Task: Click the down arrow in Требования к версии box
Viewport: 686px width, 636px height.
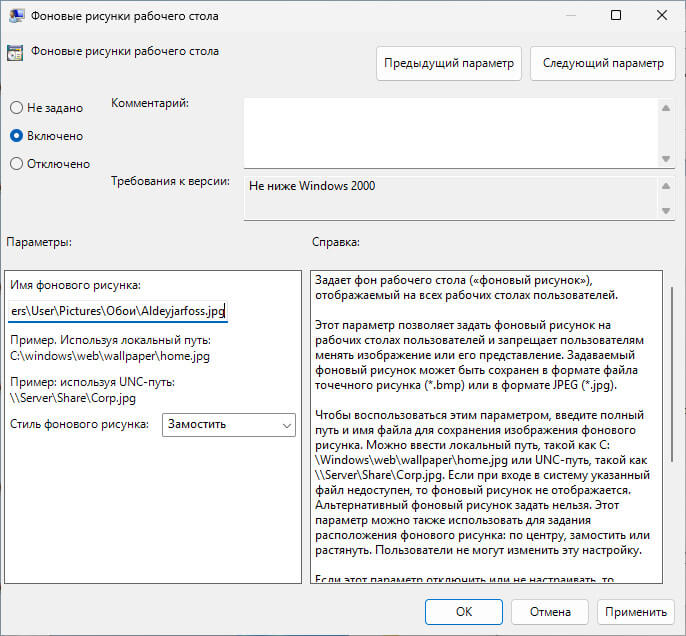Action: coord(666,210)
